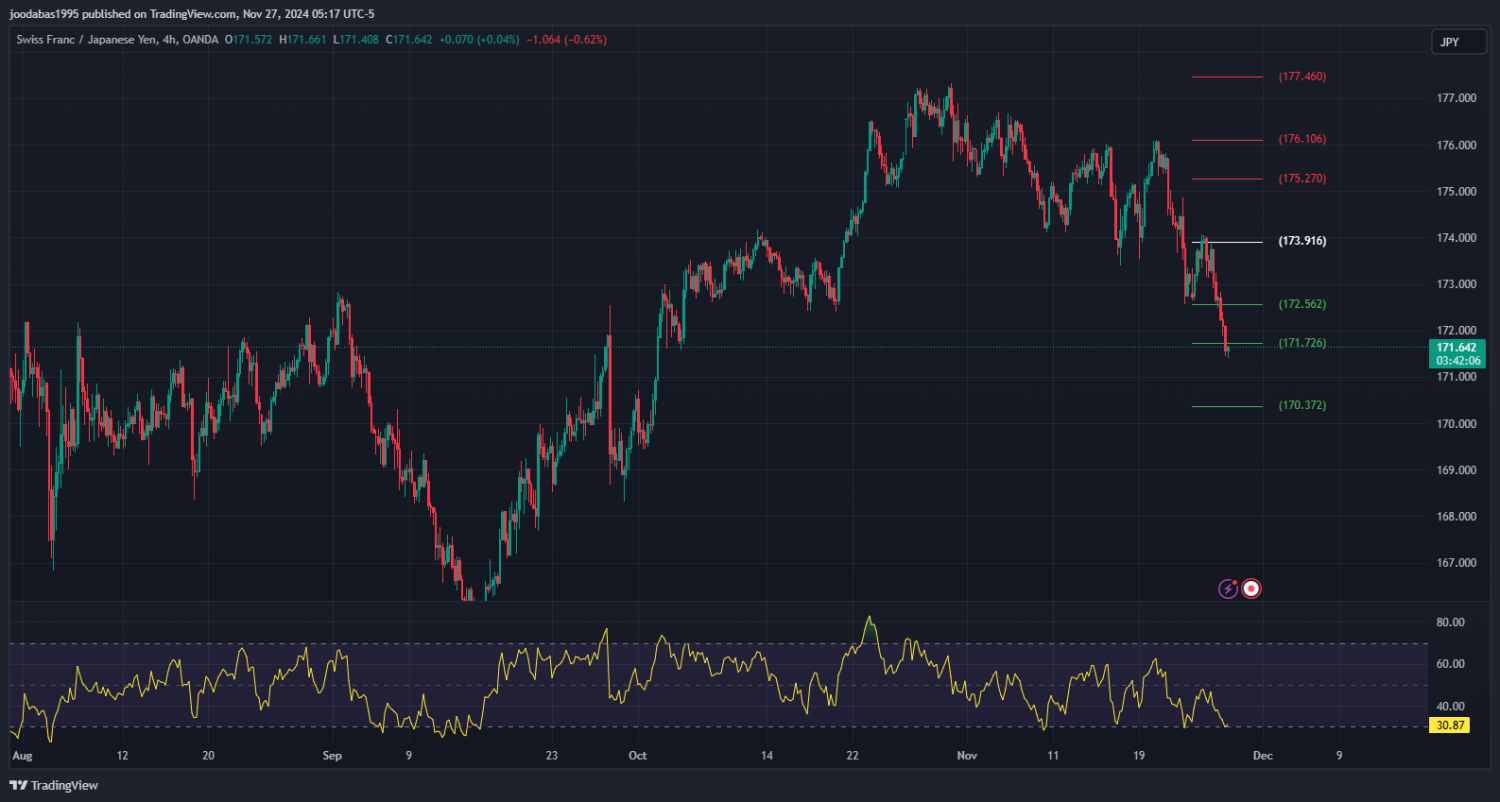Click the TradingView logo in bottom corner
This screenshot has width=1500, height=802.
pos(54,785)
